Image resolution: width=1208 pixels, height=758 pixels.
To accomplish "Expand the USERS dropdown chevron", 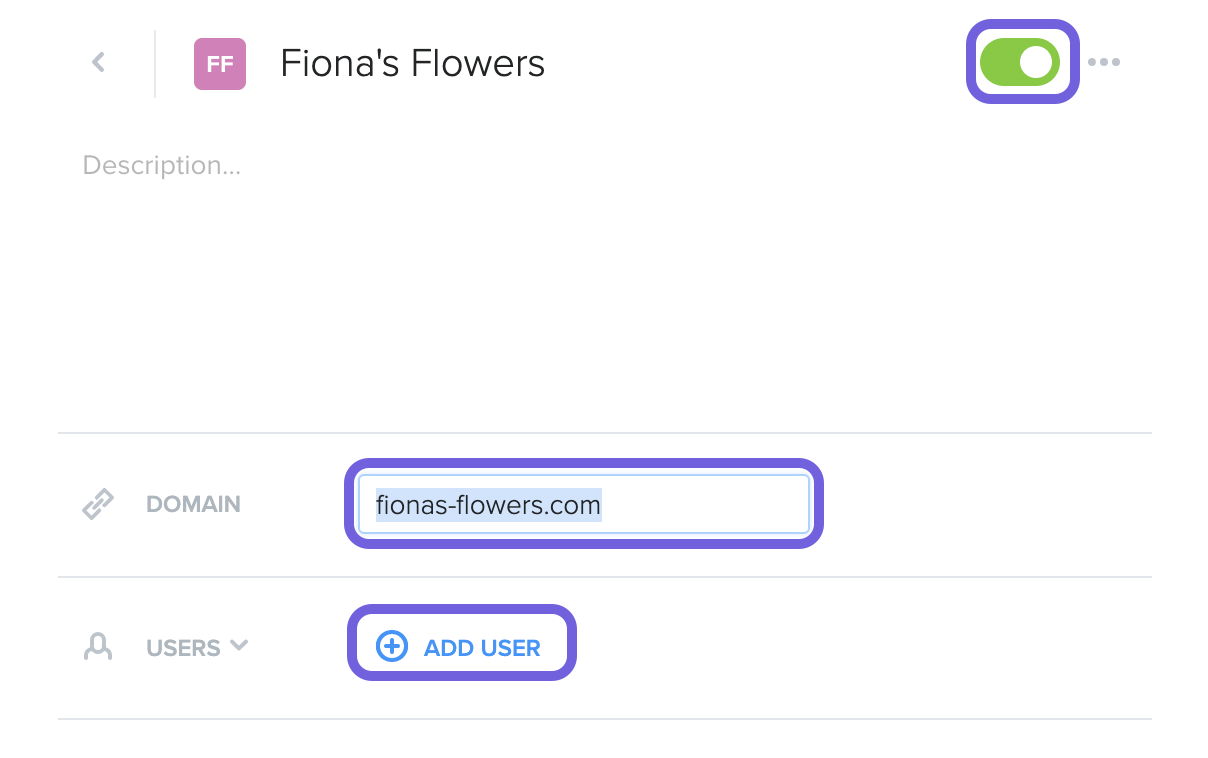I will pos(239,645).
